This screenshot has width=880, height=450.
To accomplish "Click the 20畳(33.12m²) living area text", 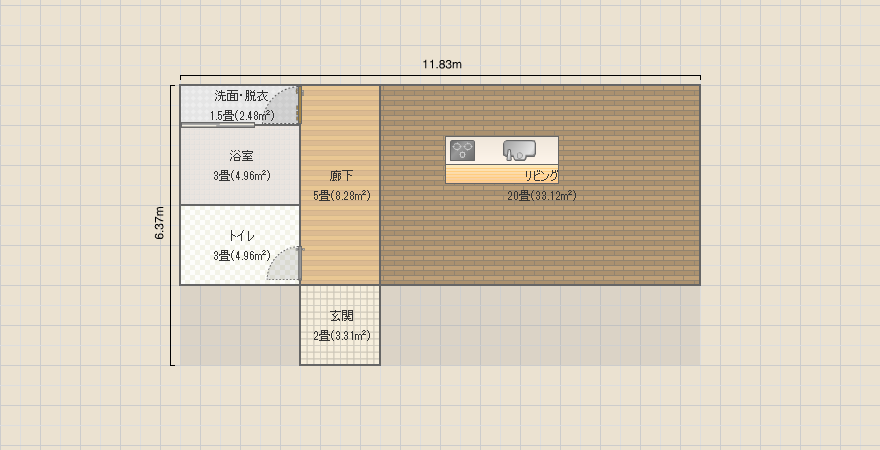I will 542,196.
